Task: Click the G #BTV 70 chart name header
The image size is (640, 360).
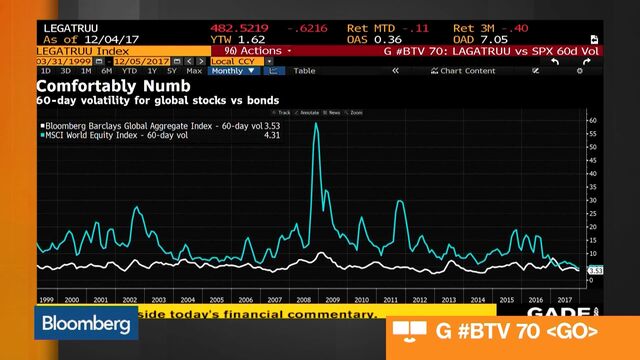Action: click(x=491, y=51)
